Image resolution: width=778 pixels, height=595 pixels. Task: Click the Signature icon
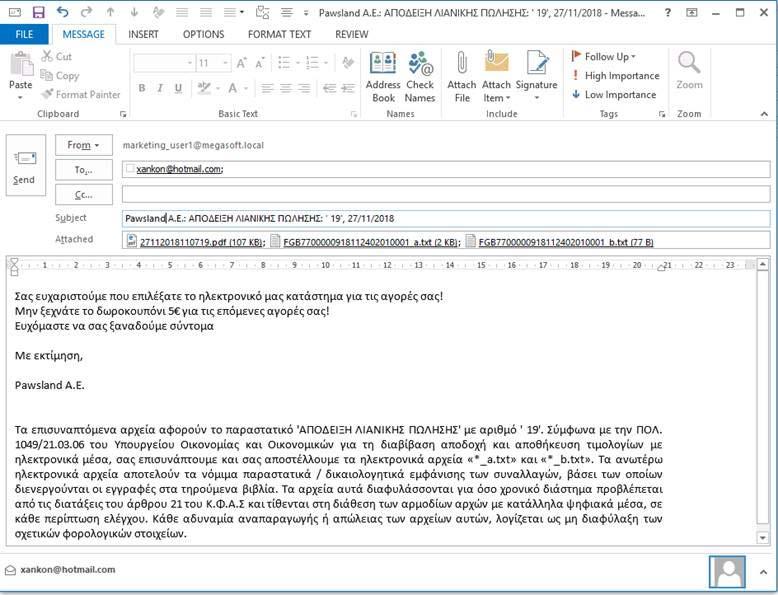[537, 64]
